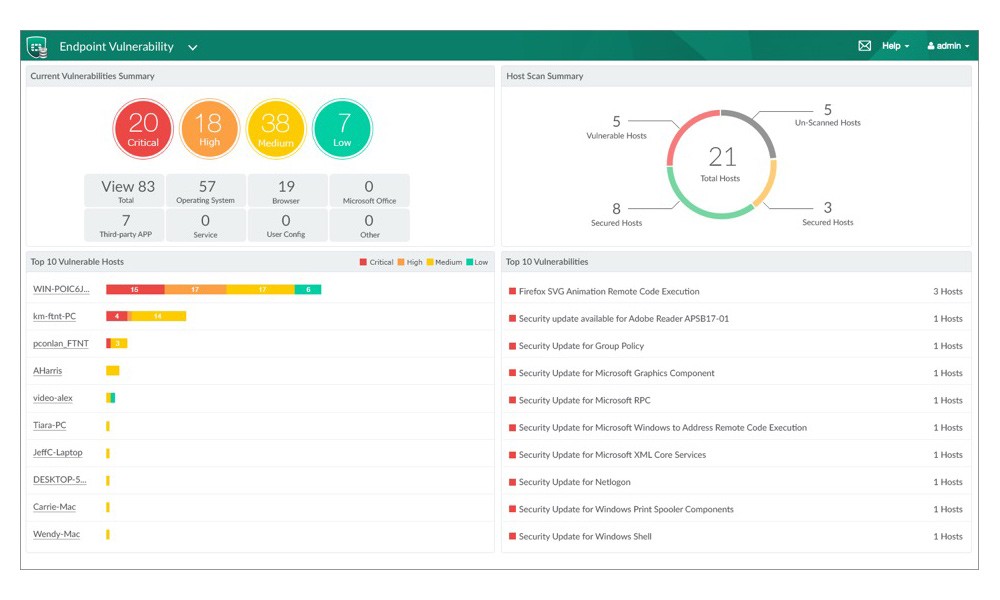This screenshot has width=1000, height=600.
Task: Select the 57 Operating System tile
Action: coord(205,191)
